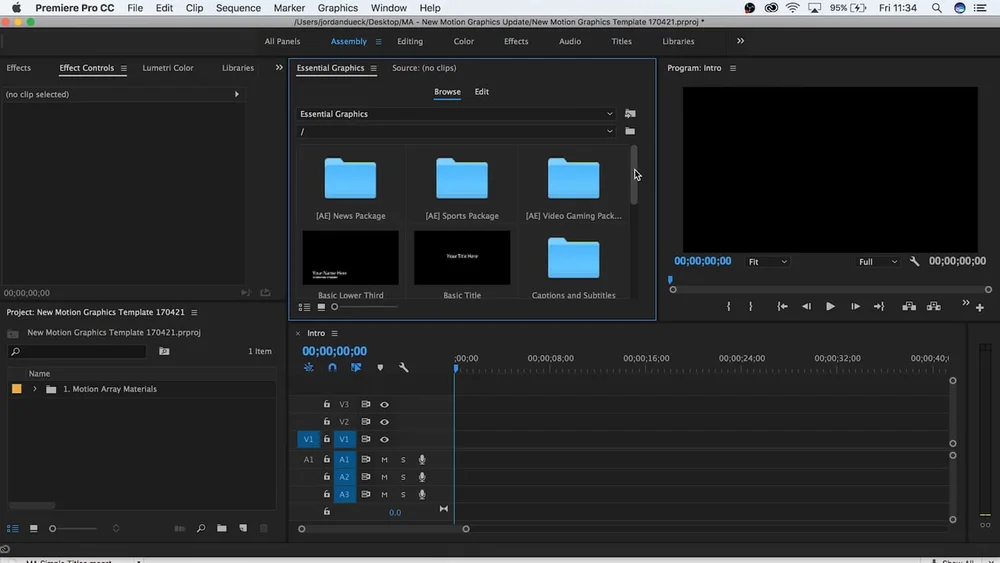Expand the 1. Motion Array Materials bin
The image size is (1000, 563).
35,389
